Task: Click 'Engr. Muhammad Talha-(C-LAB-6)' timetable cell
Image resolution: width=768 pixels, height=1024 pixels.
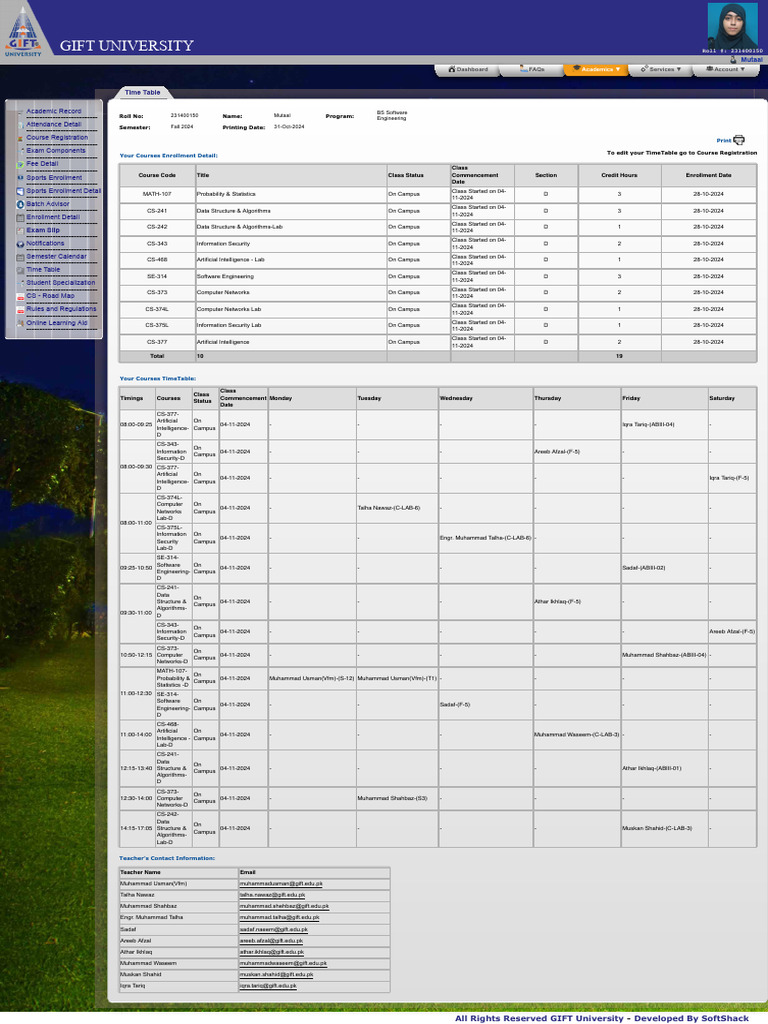Action: [485, 537]
